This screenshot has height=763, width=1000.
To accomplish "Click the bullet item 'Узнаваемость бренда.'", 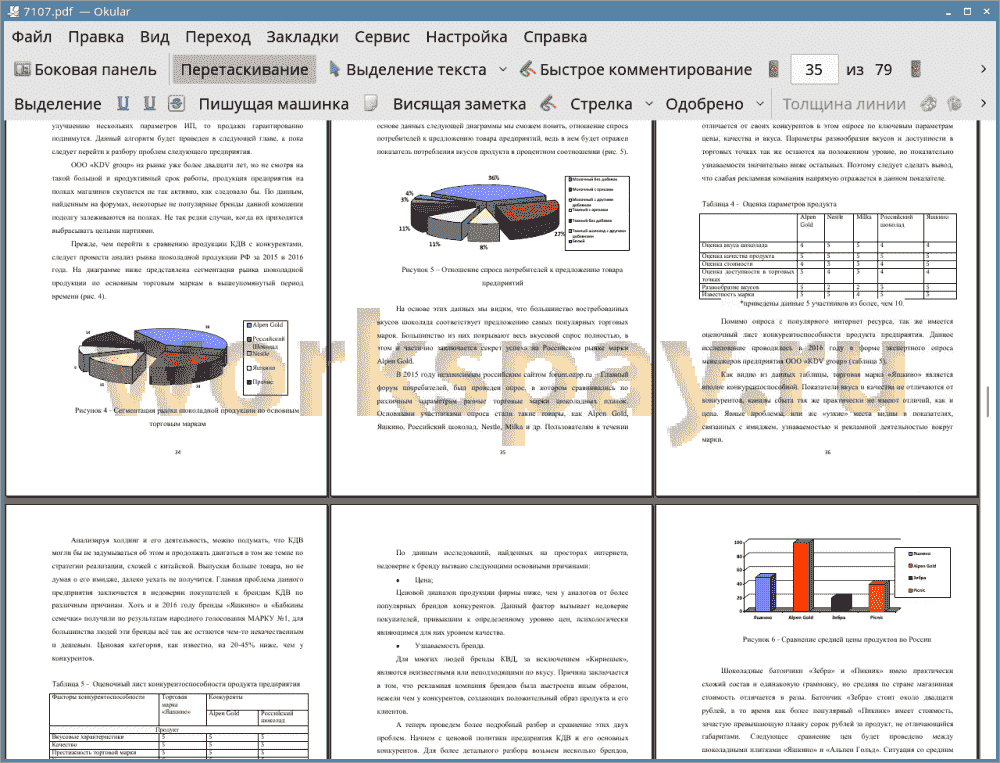I will (x=449, y=646).
